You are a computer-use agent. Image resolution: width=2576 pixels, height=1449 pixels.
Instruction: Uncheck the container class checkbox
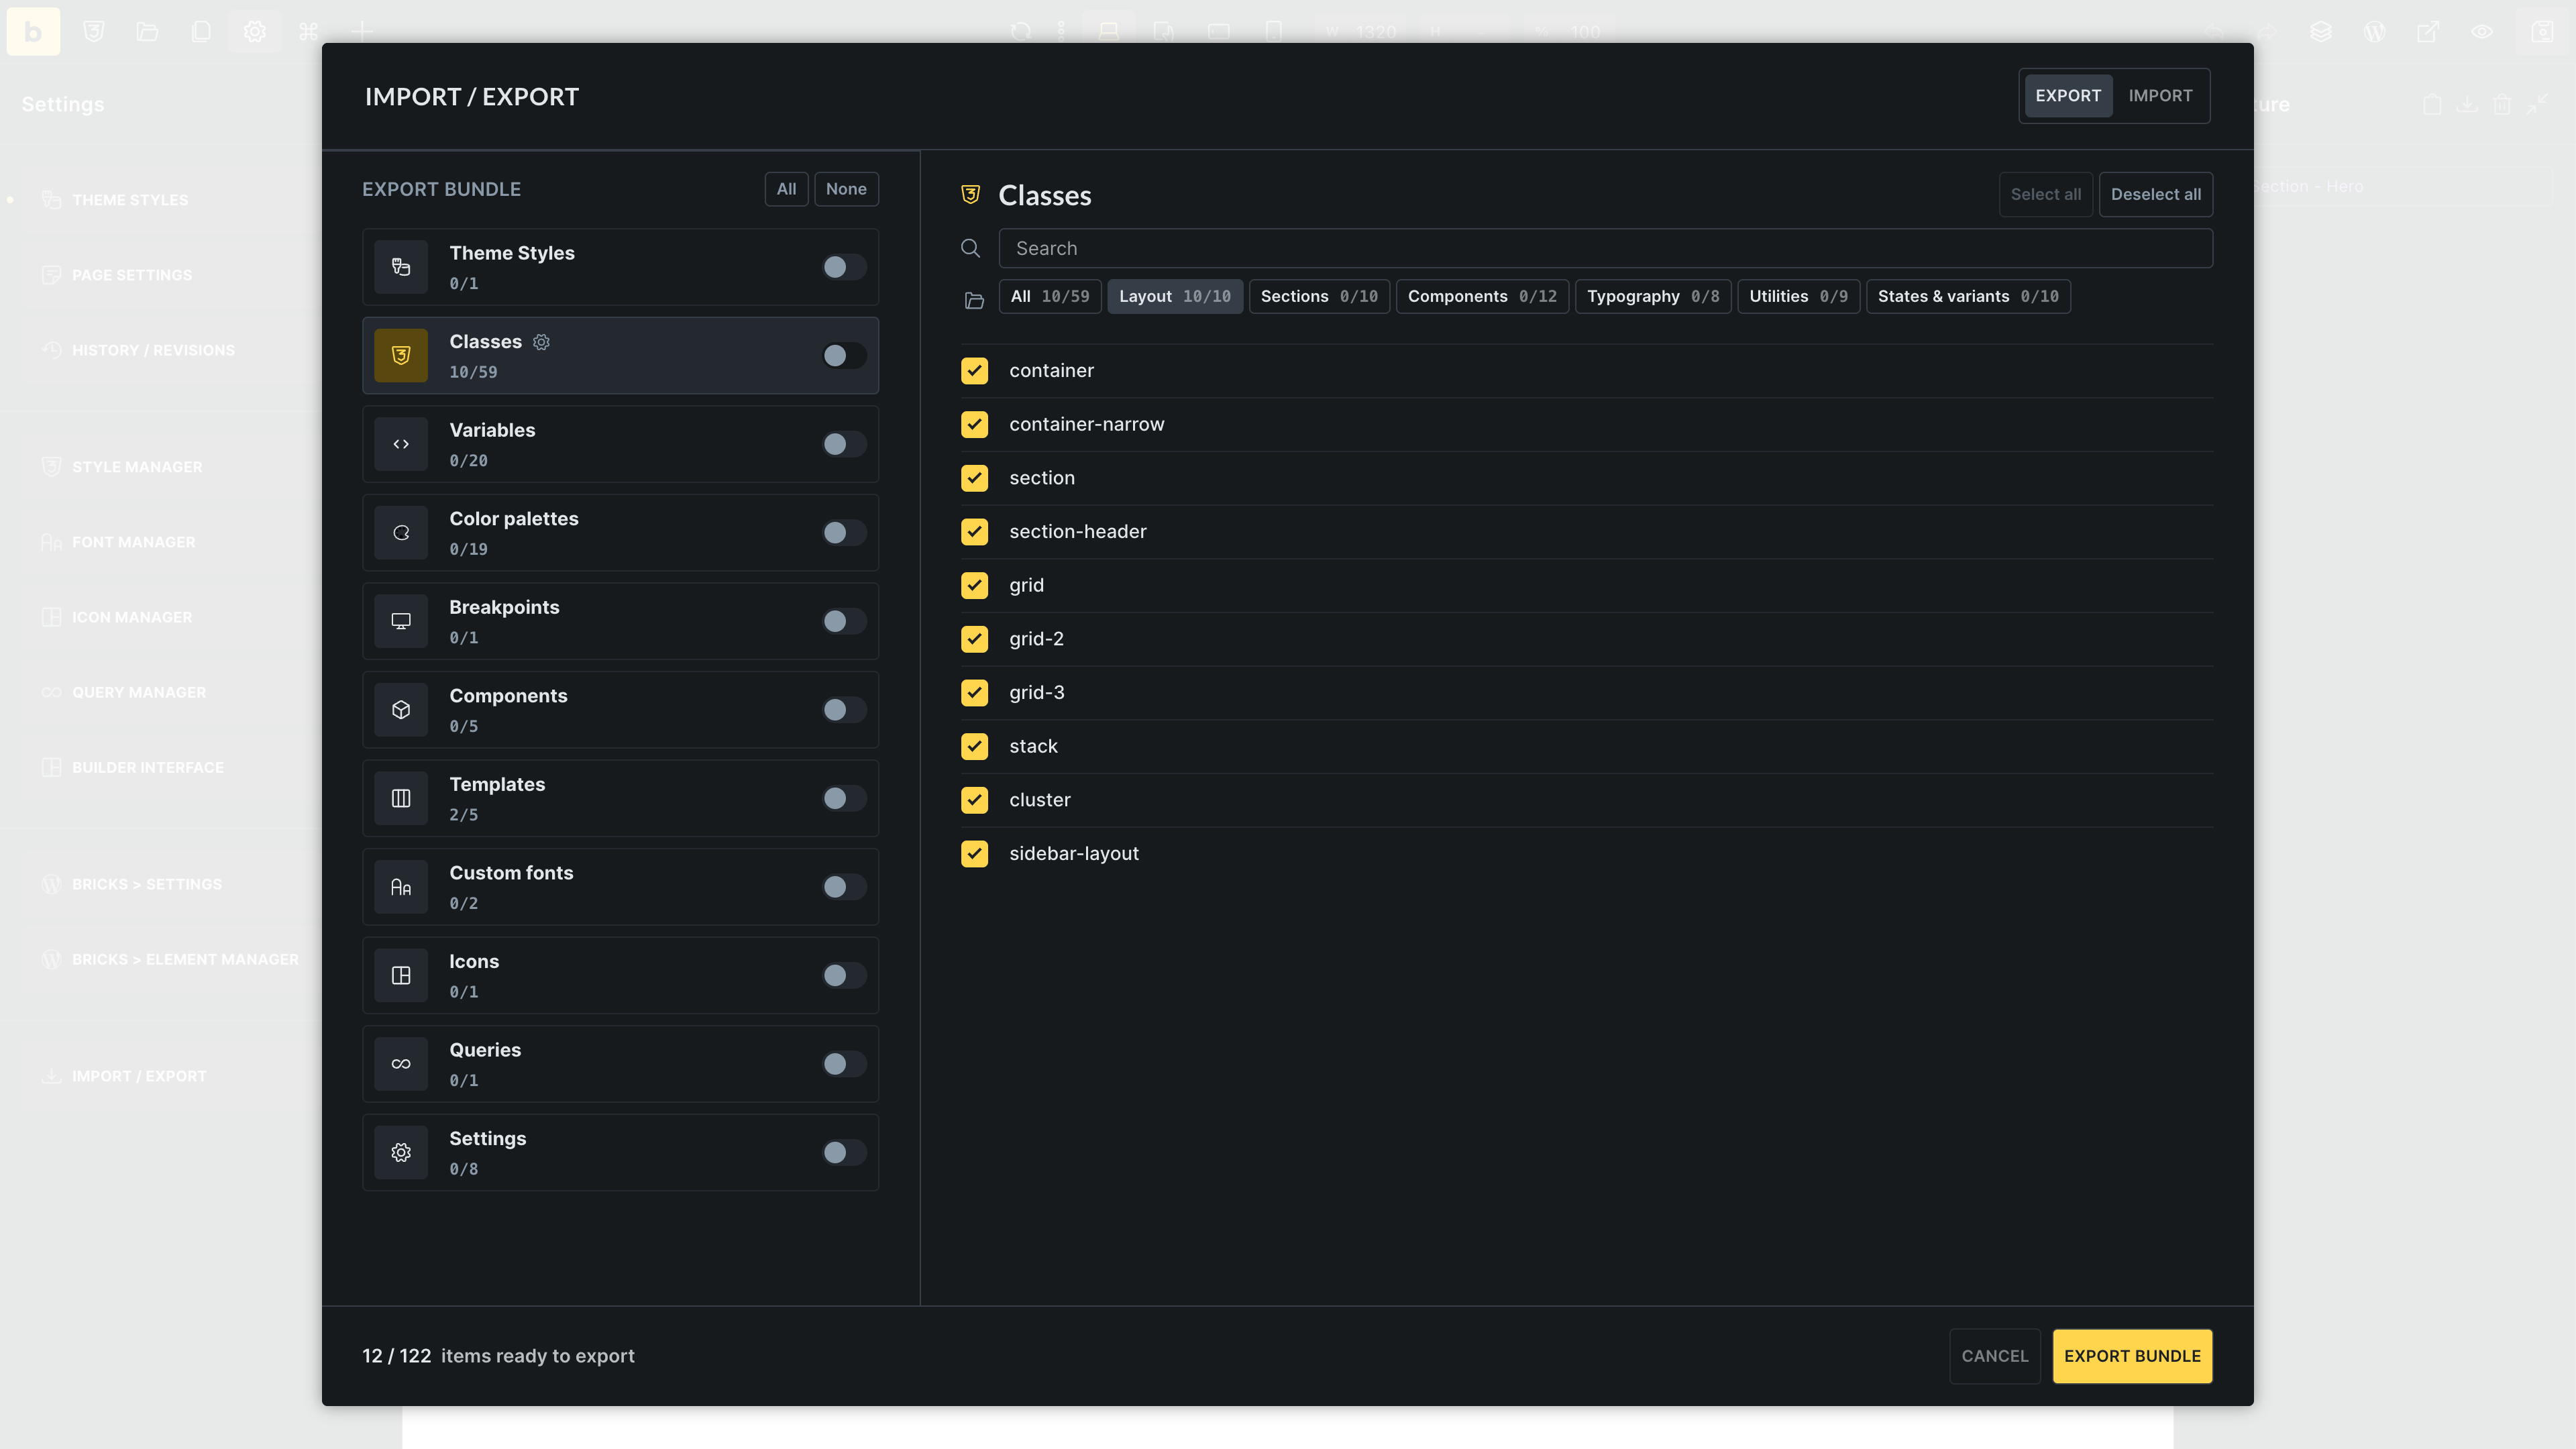pos(974,371)
